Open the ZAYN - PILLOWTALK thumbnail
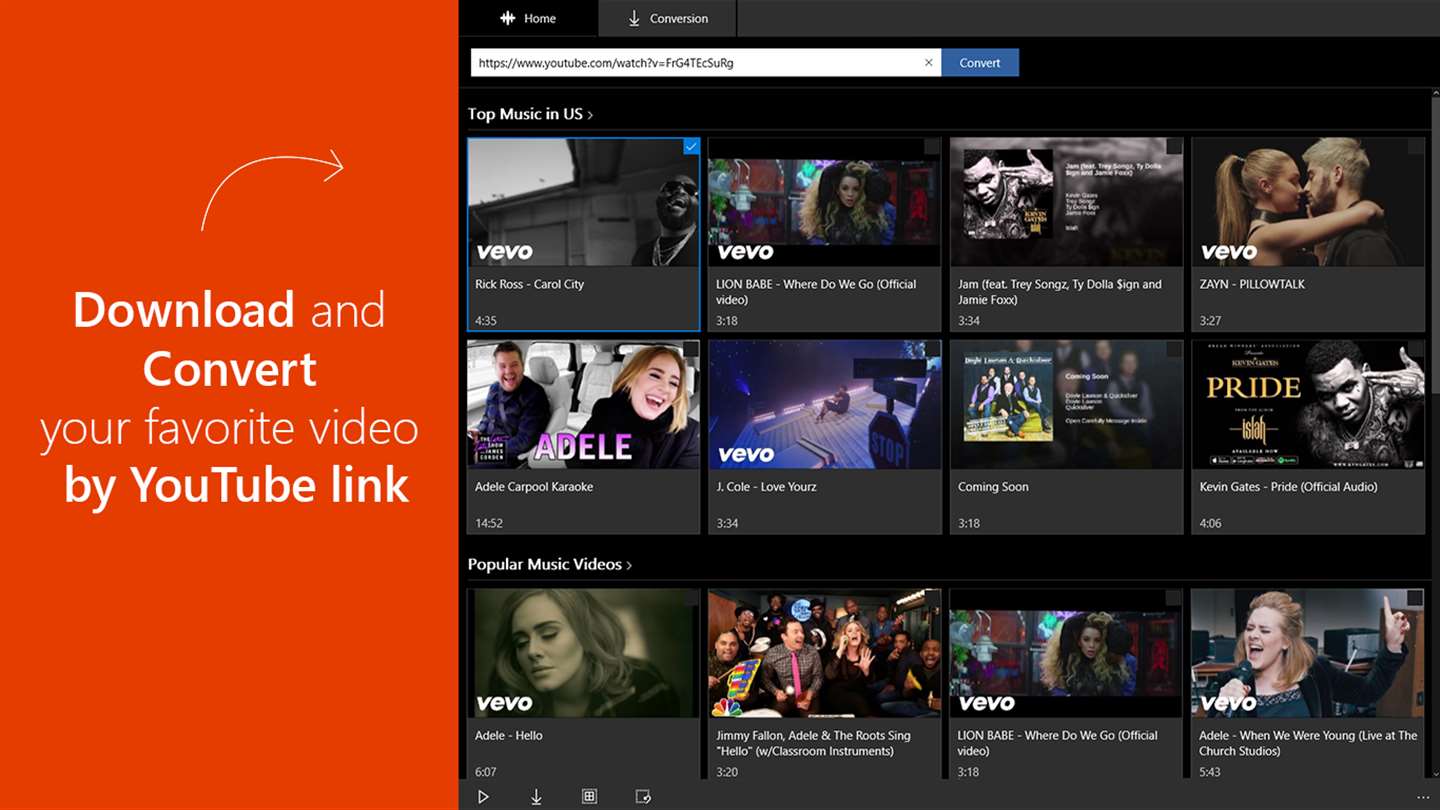 coord(1308,202)
